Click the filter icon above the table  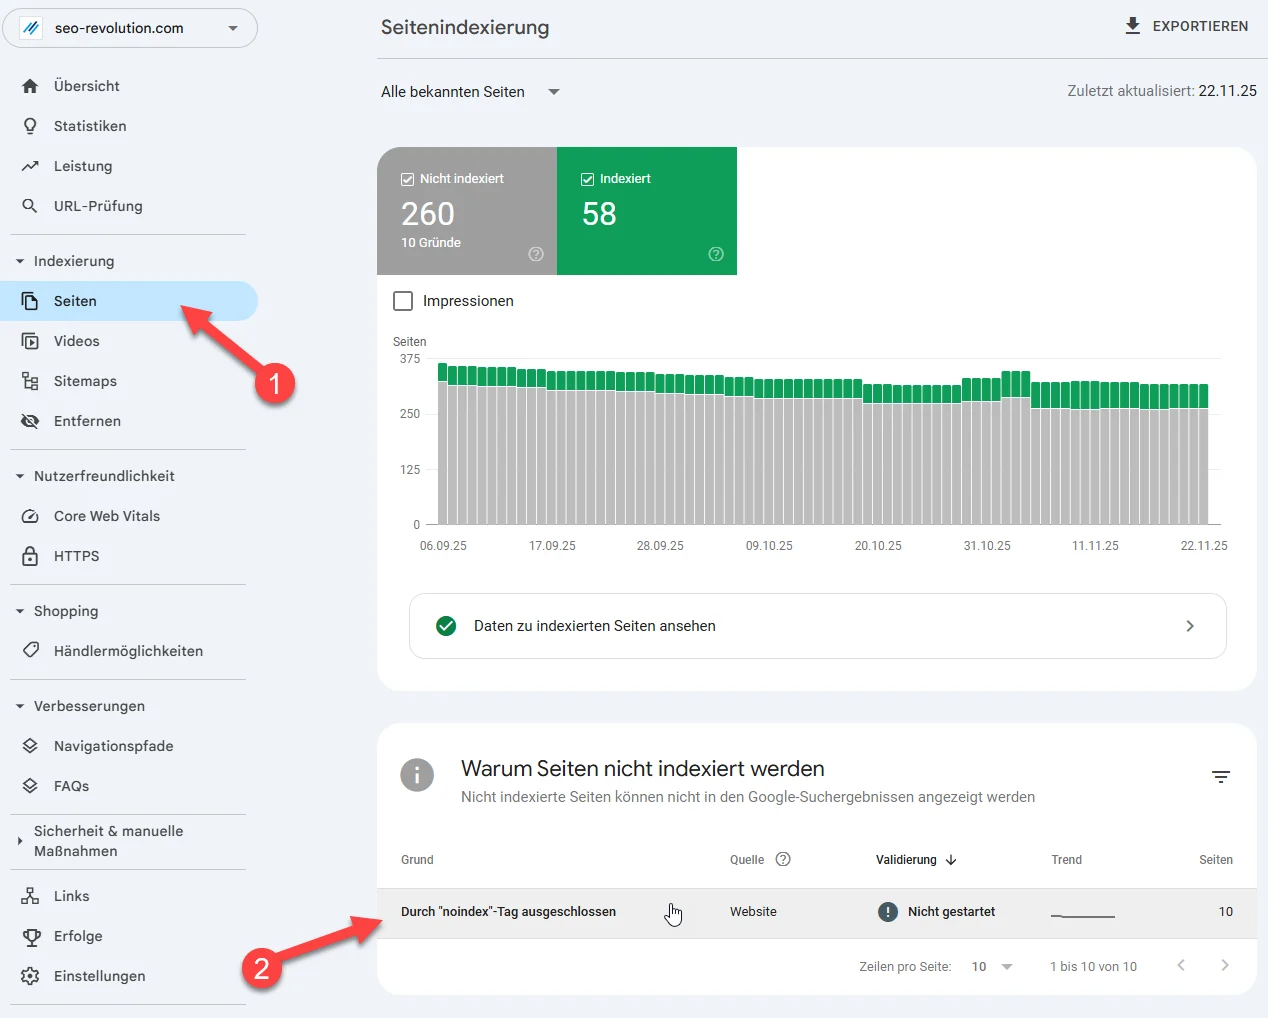tap(1221, 777)
